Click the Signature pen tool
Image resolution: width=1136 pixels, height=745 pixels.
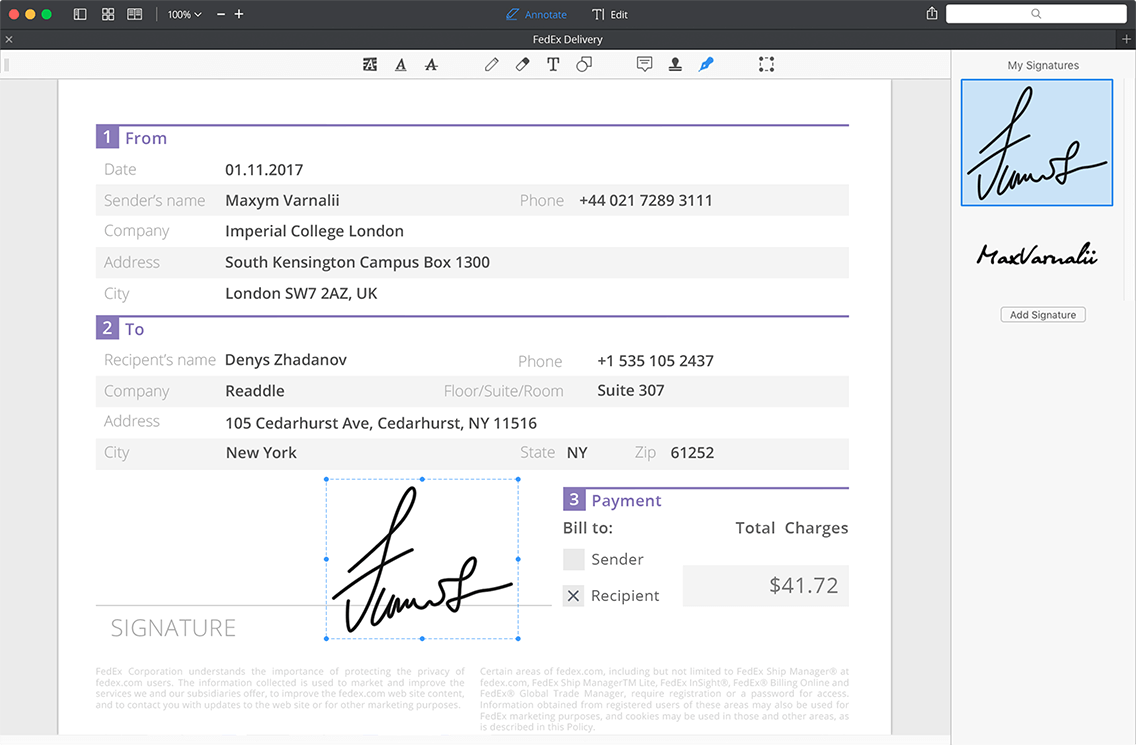[706, 64]
